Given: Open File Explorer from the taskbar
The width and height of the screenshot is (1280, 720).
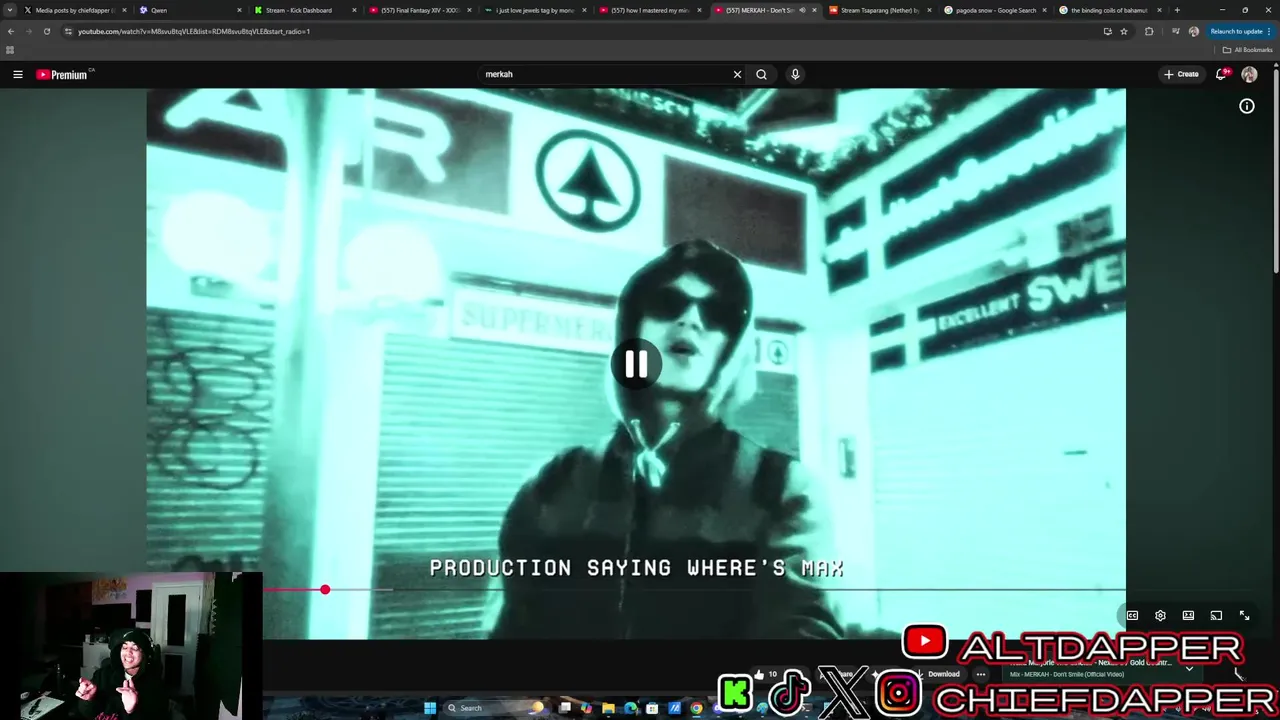Looking at the screenshot, I should point(608,708).
